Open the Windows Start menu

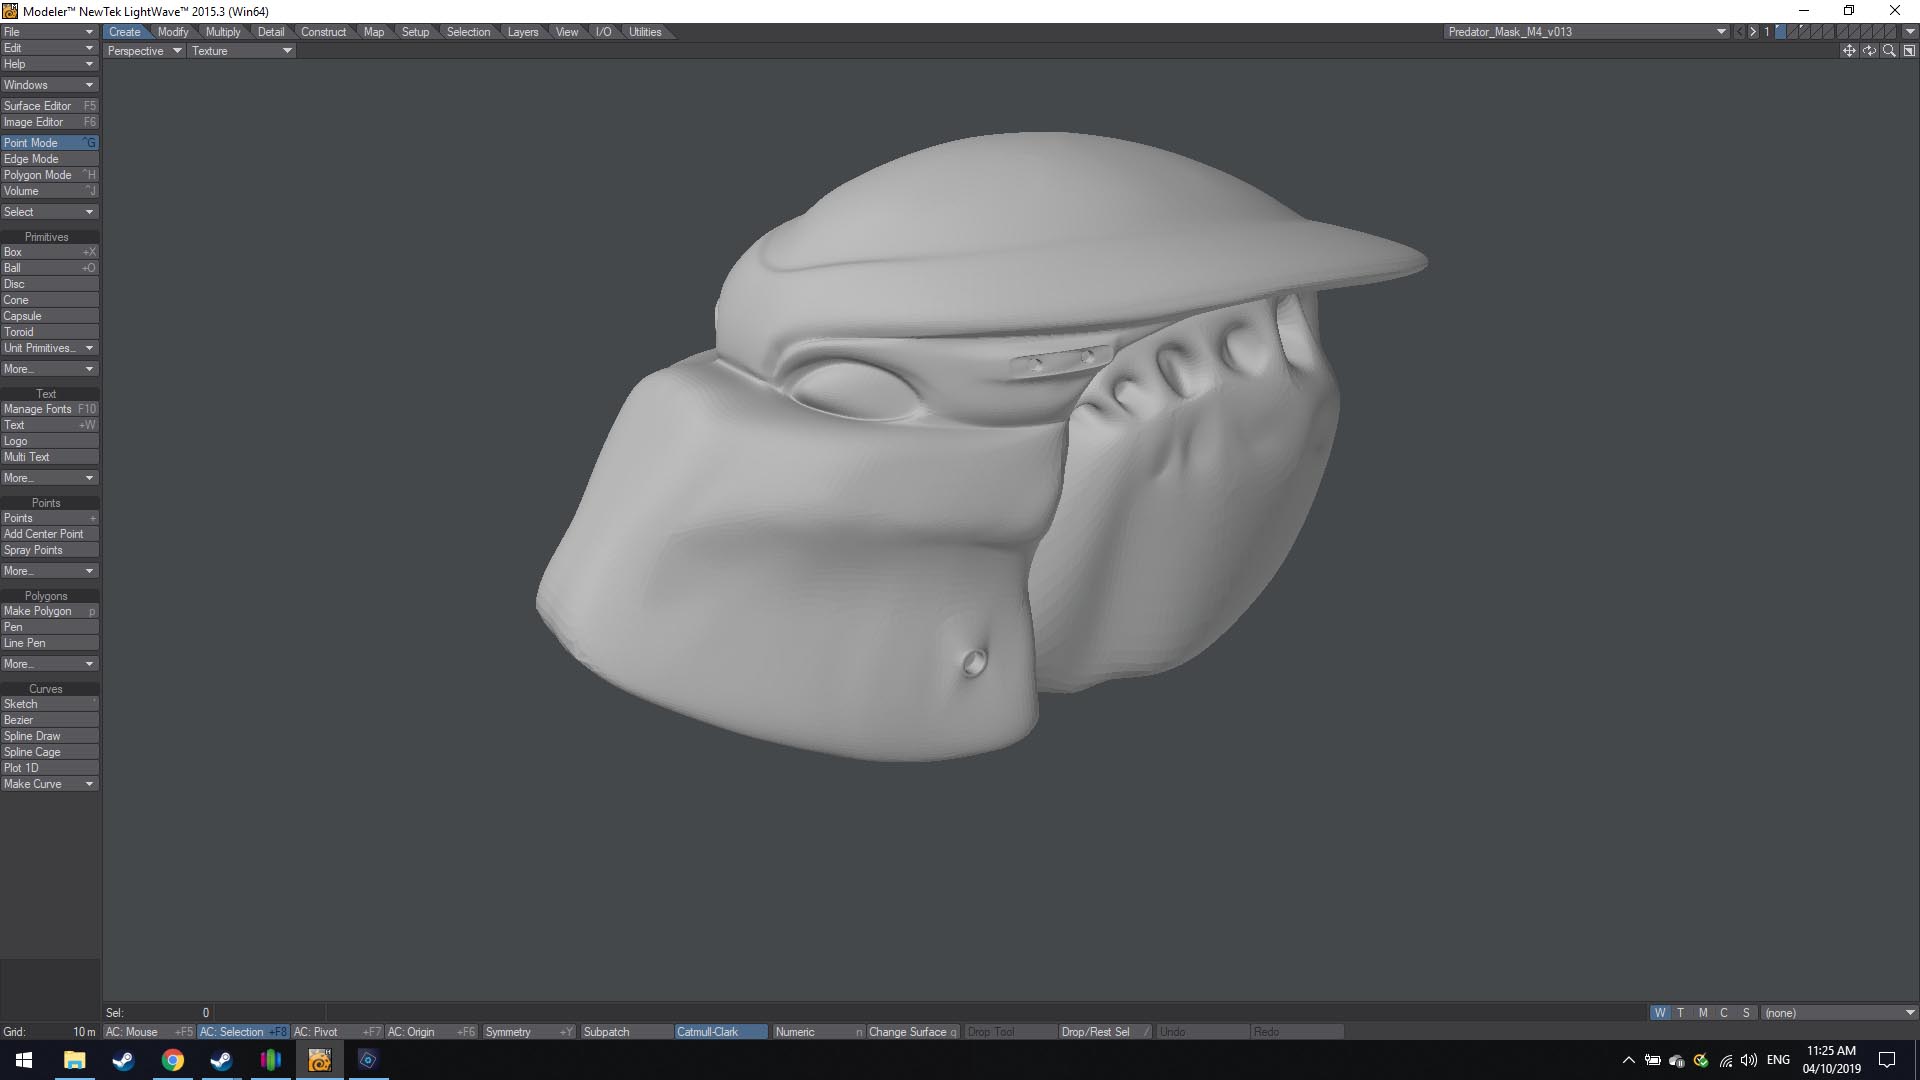pos(24,1060)
